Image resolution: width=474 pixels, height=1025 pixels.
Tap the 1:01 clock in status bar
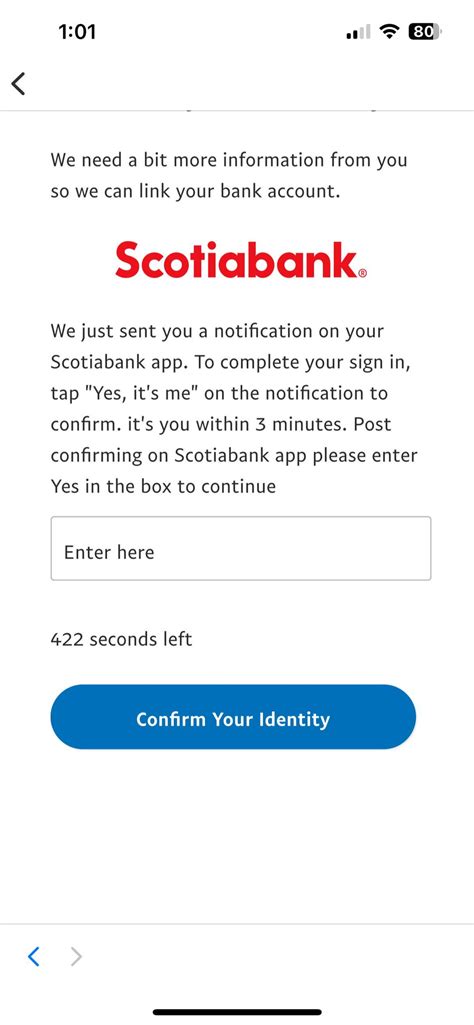coord(76,31)
